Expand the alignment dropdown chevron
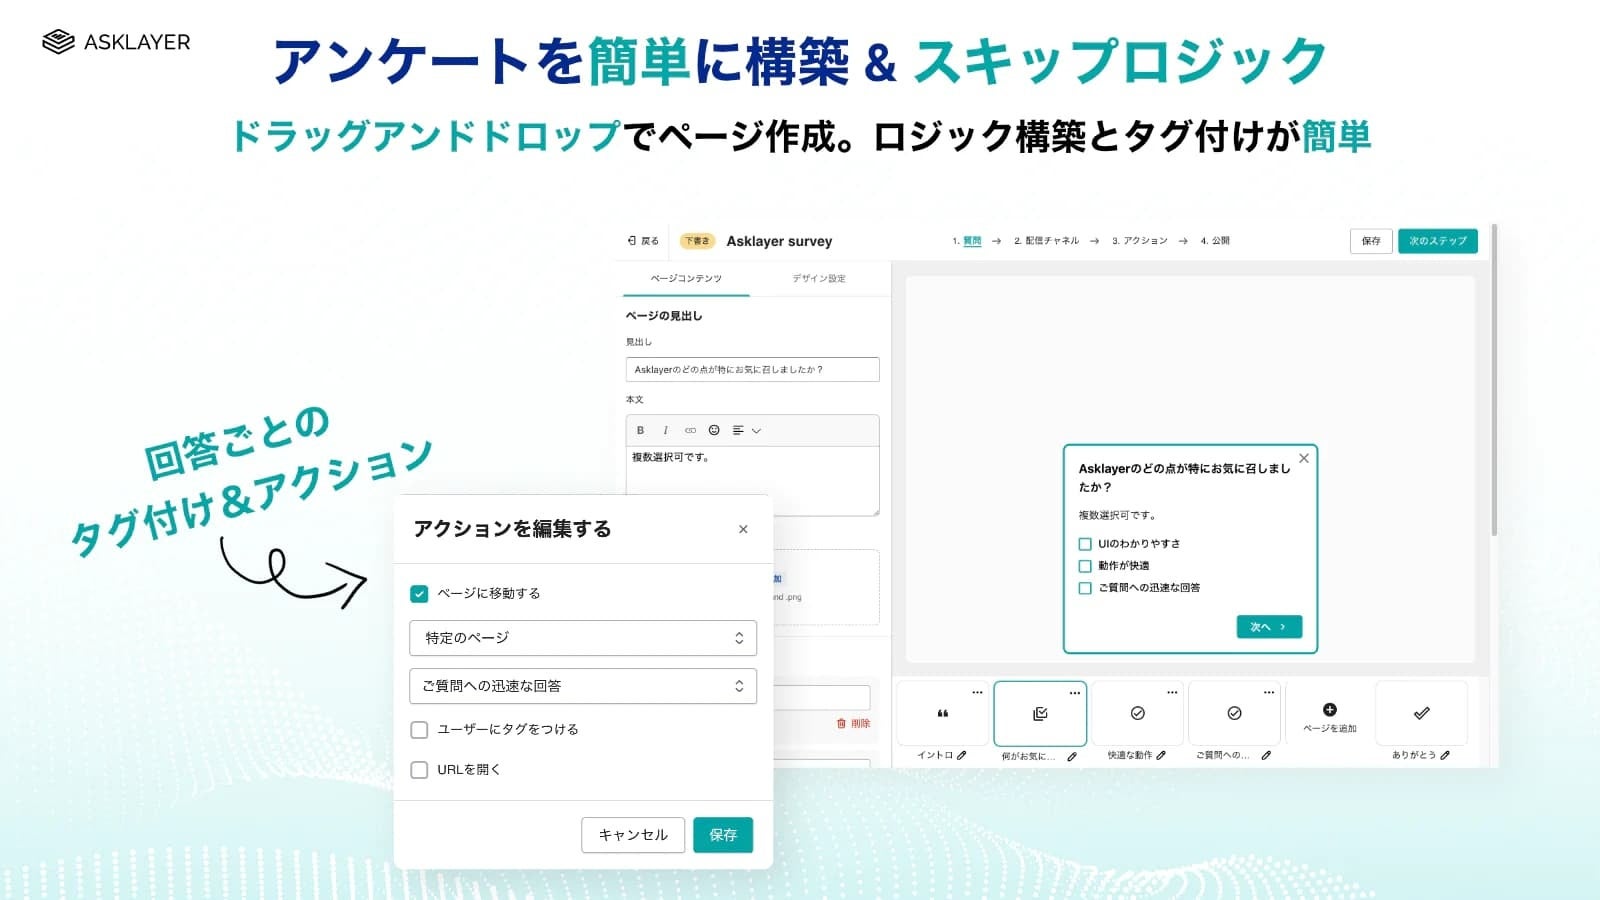Screen dimensions: 1600x900 point(756,431)
